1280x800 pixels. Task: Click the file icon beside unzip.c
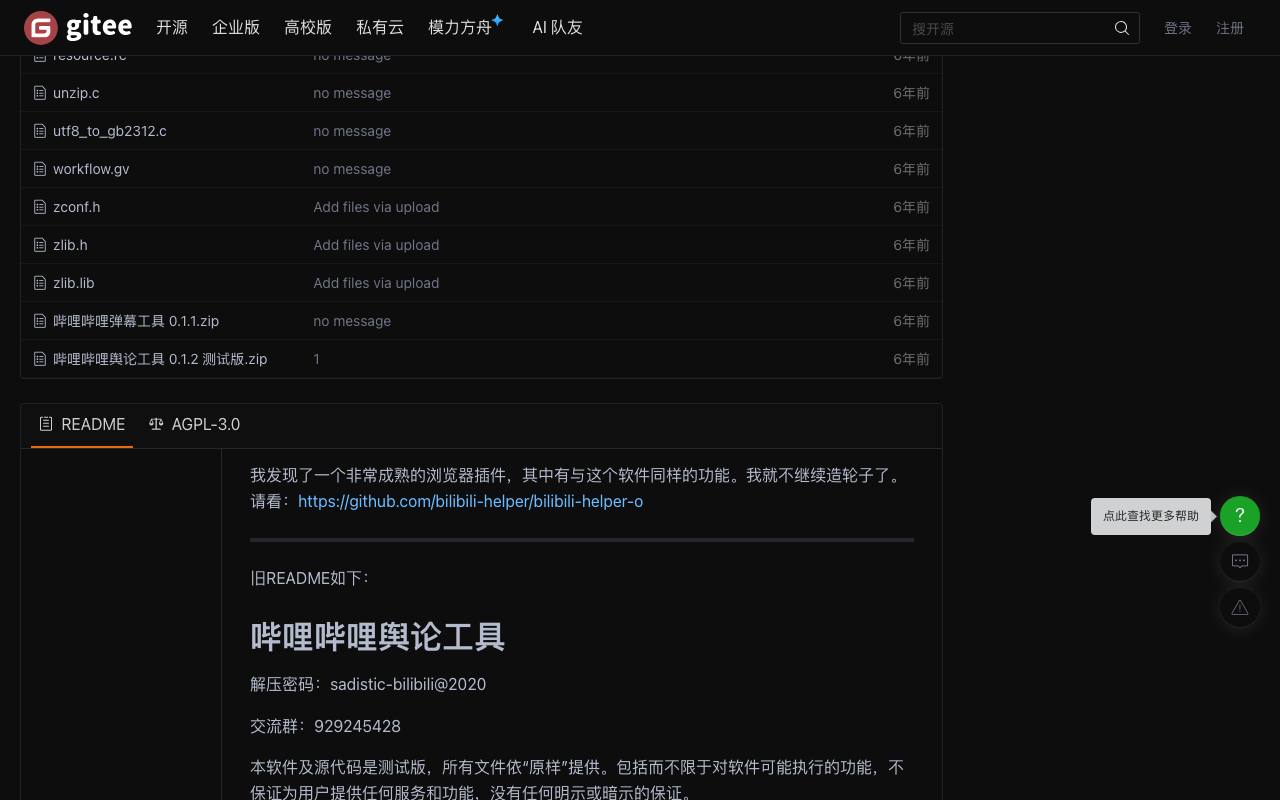[40, 93]
